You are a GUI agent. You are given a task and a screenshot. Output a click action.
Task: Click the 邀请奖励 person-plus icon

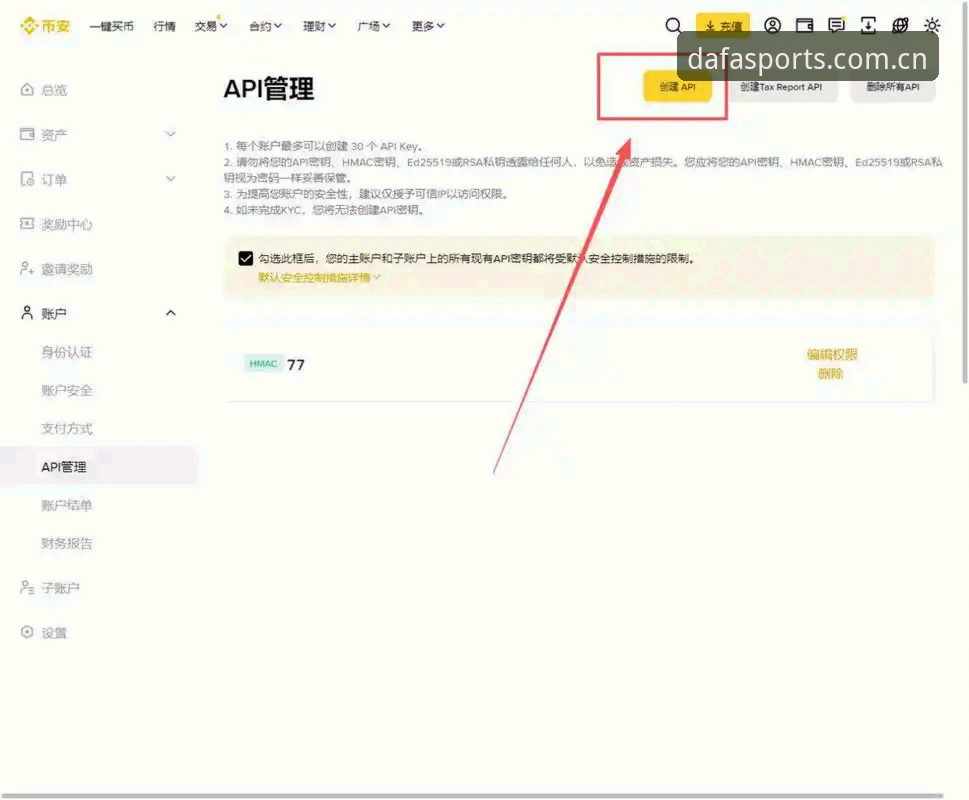click(x=27, y=269)
